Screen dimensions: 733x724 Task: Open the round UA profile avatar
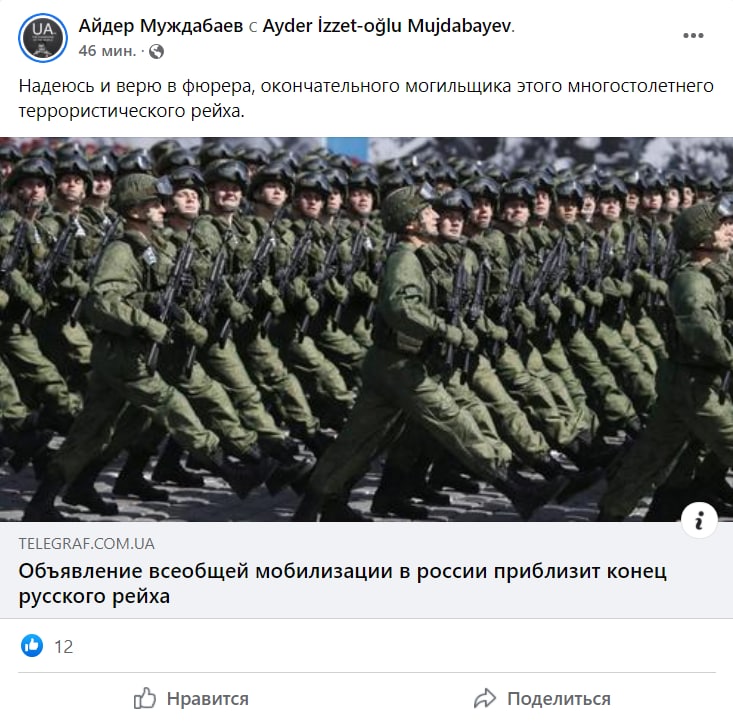pos(43,38)
